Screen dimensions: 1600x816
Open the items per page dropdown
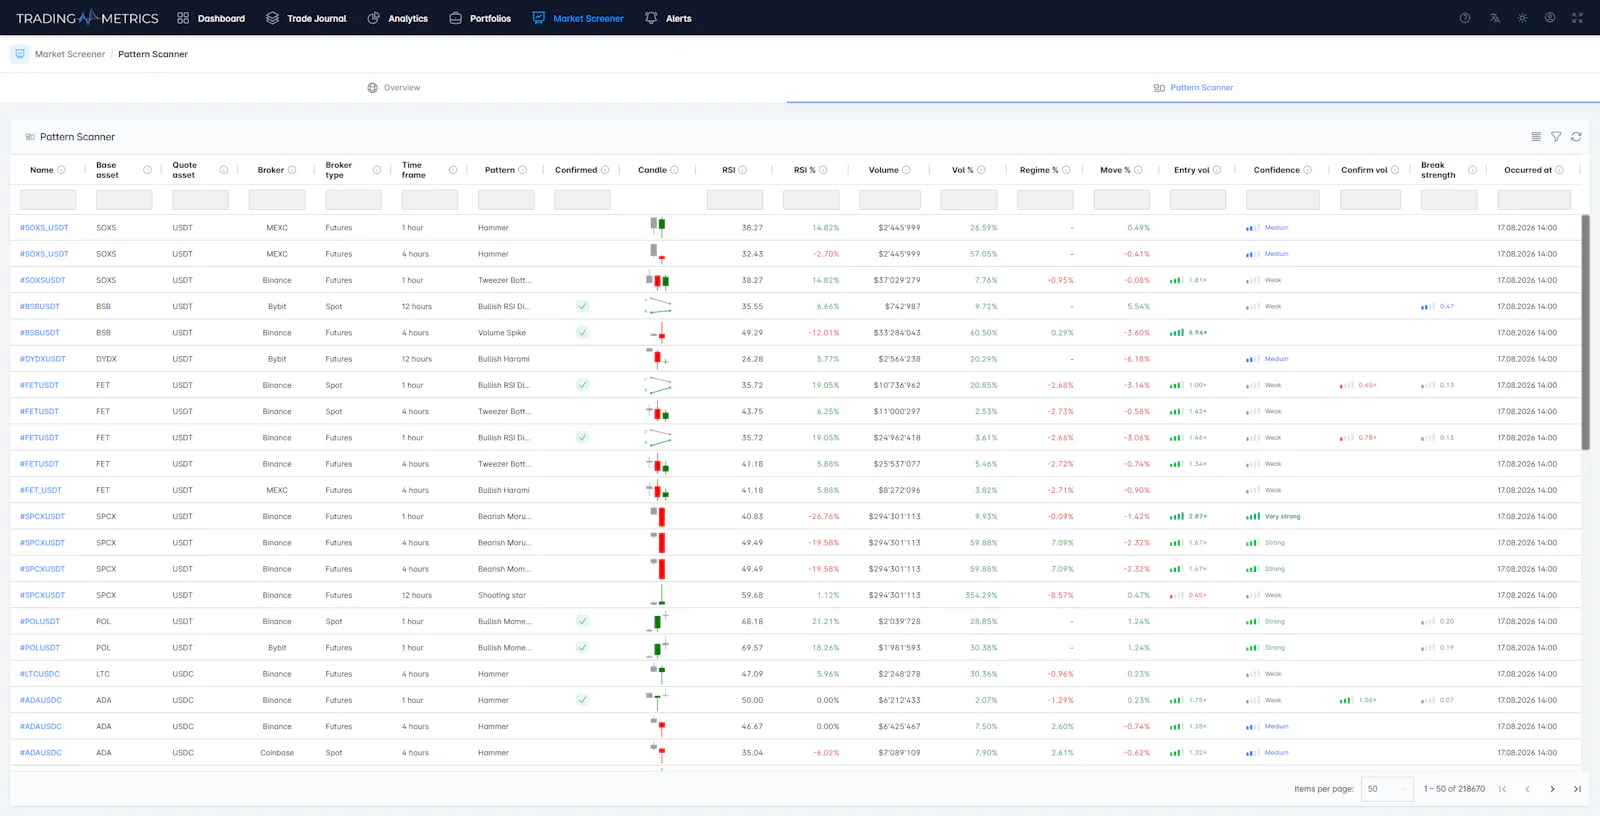[x=1387, y=789]
